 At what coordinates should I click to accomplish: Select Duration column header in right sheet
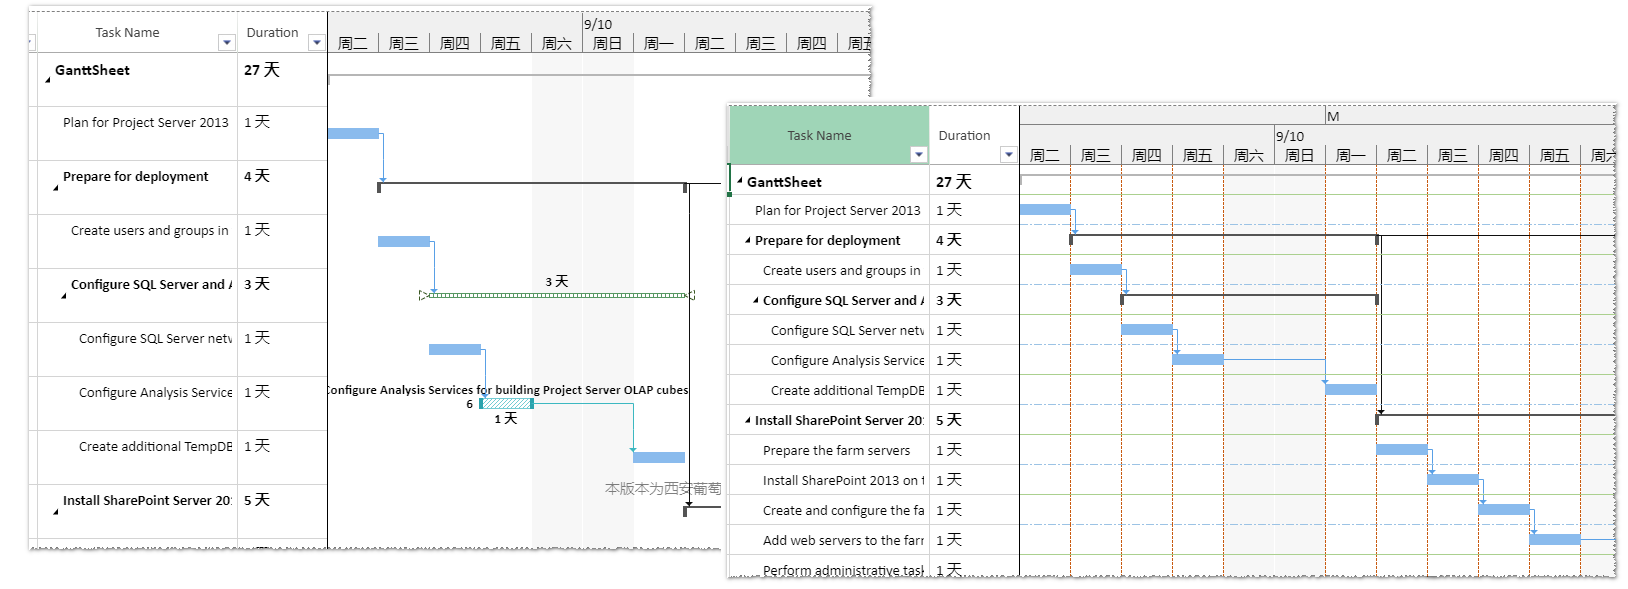tap(964, 135)
